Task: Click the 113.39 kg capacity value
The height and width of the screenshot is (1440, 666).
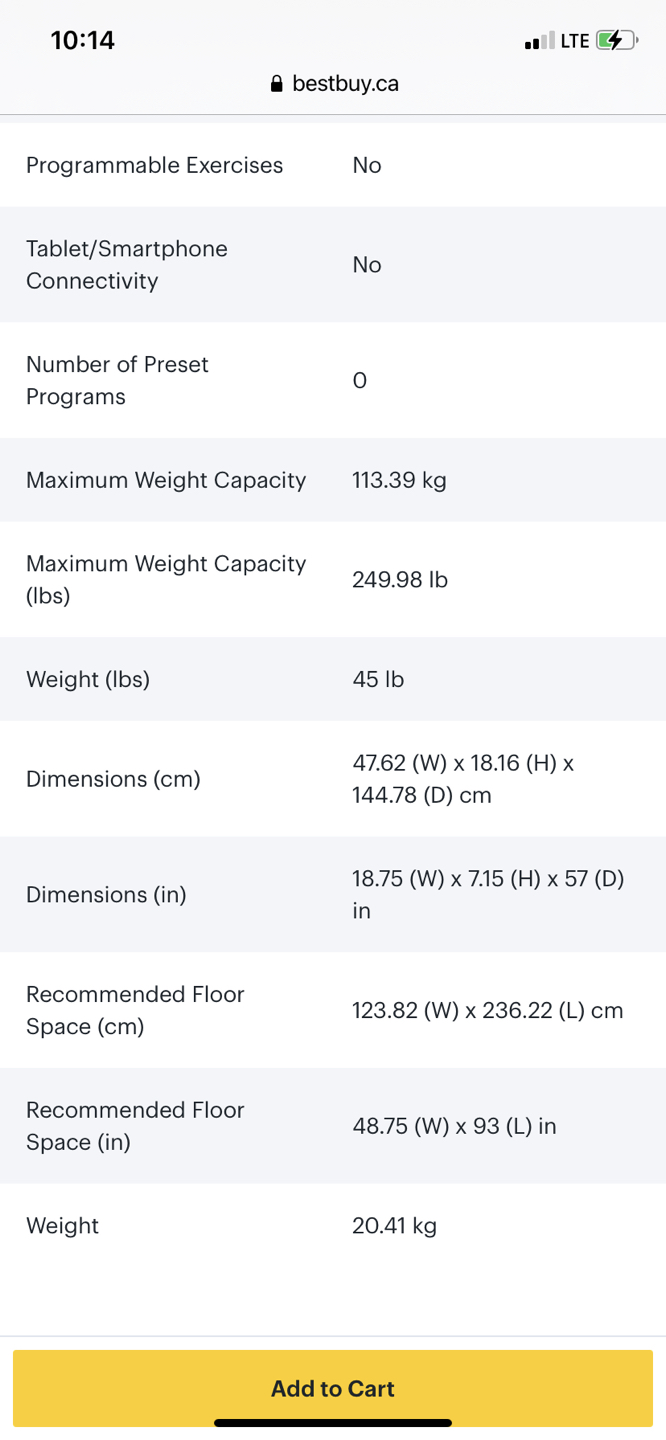Action: click(399, 480)
